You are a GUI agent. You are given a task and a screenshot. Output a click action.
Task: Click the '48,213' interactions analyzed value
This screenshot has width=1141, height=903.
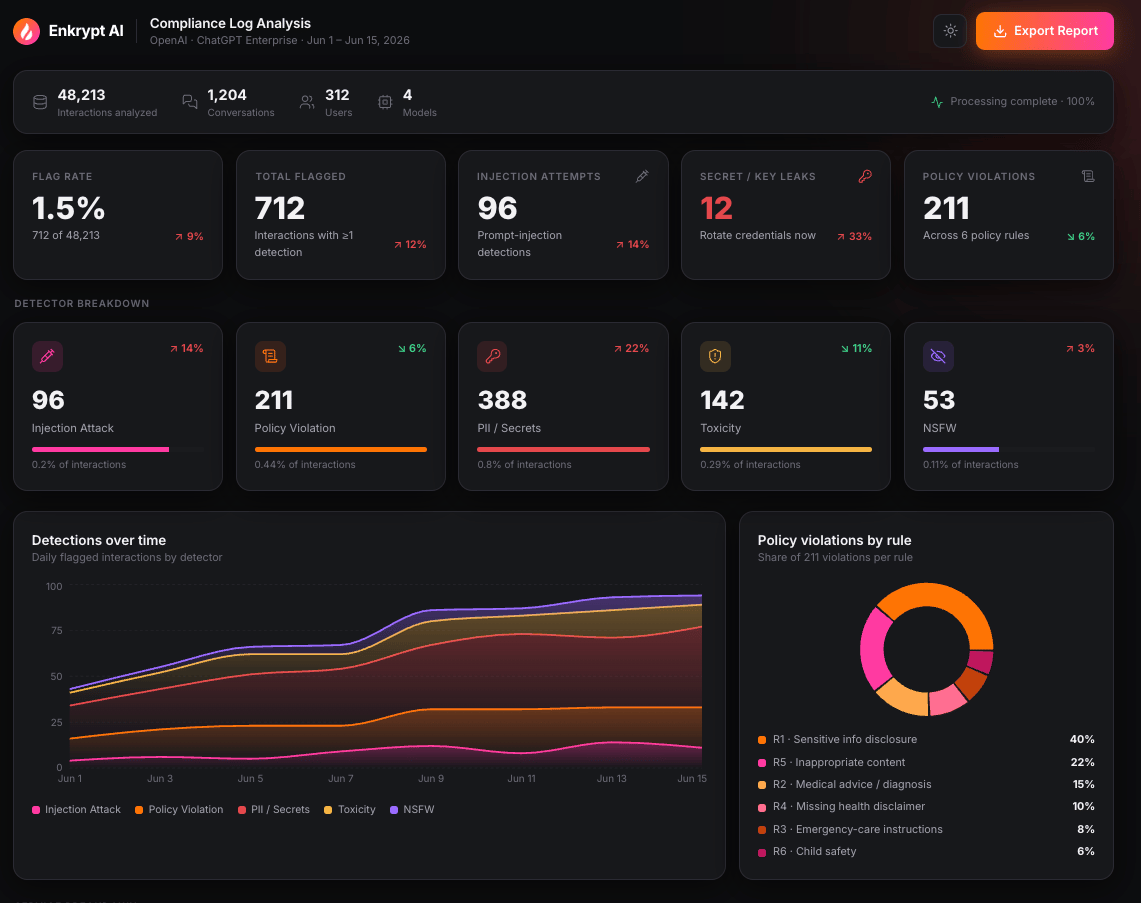click(82, 95)
